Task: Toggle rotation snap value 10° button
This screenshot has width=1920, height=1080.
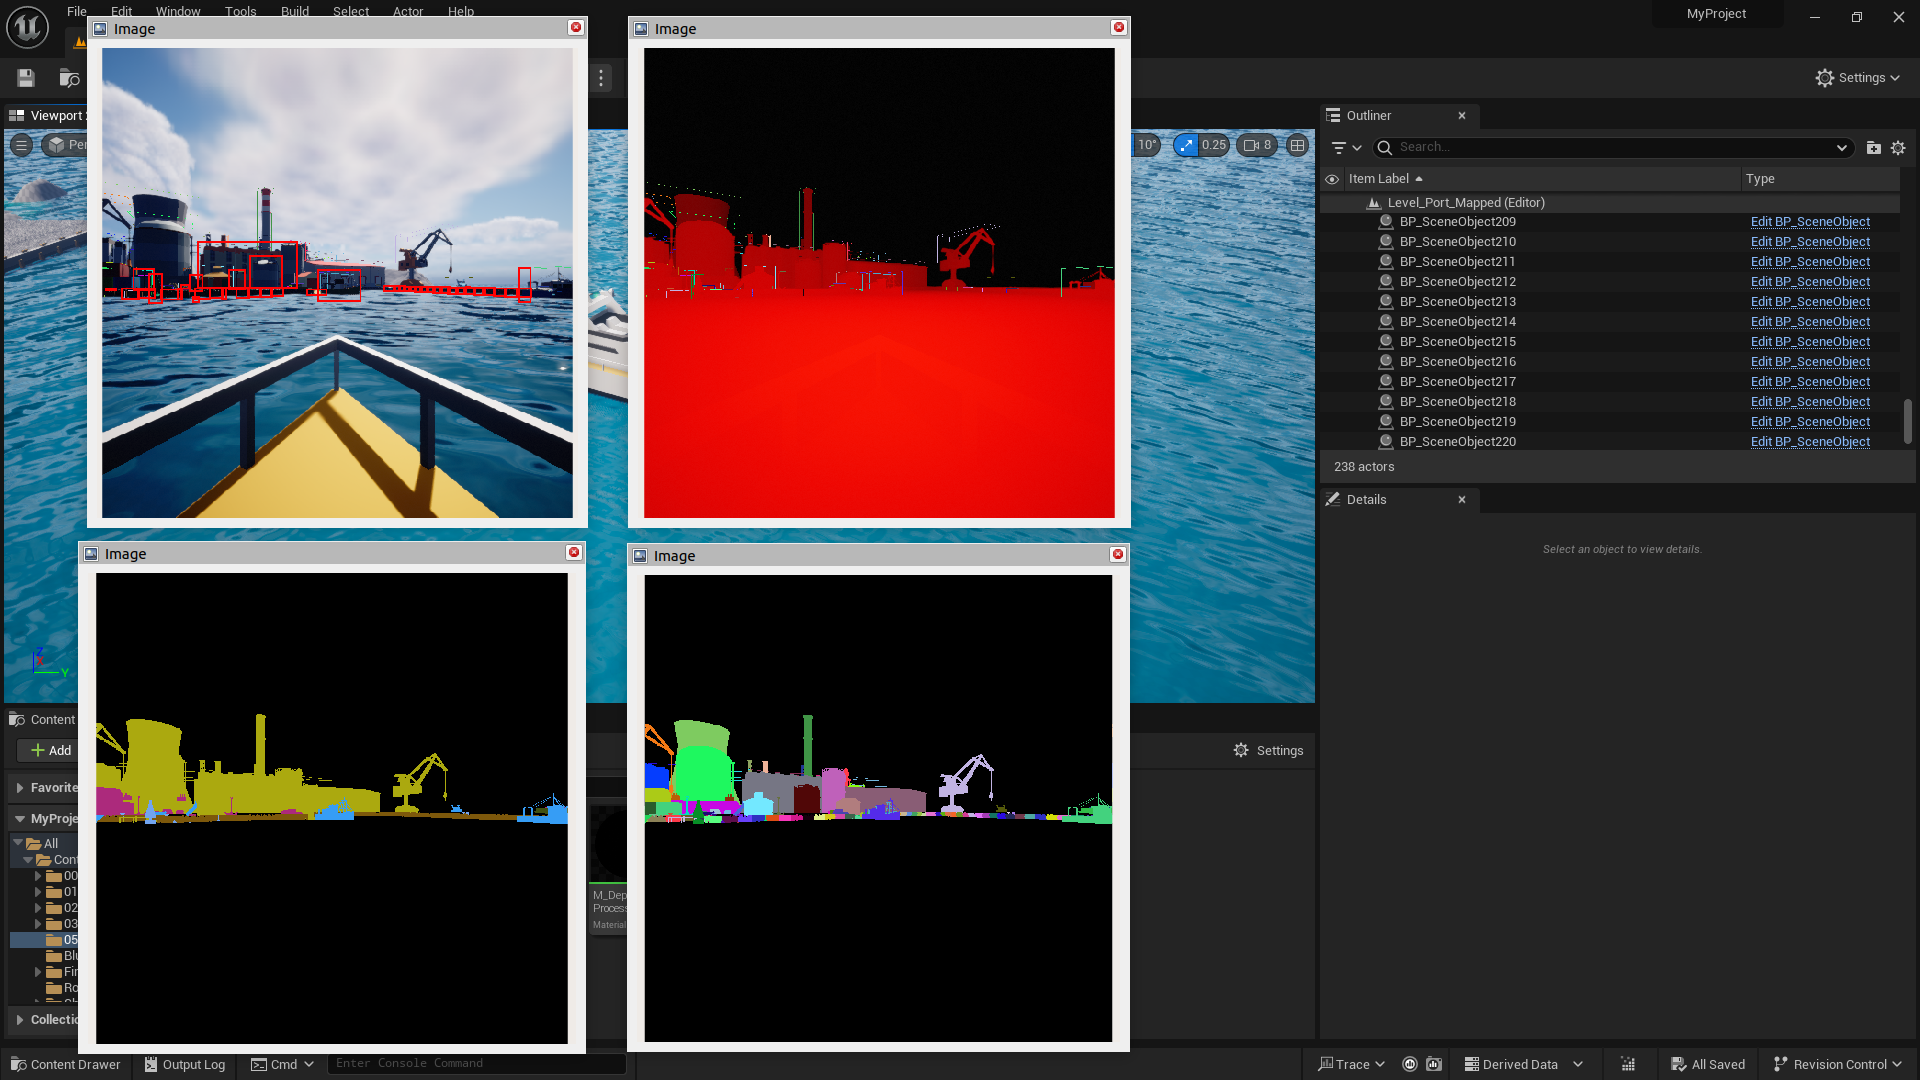Action: point(1147,145)
